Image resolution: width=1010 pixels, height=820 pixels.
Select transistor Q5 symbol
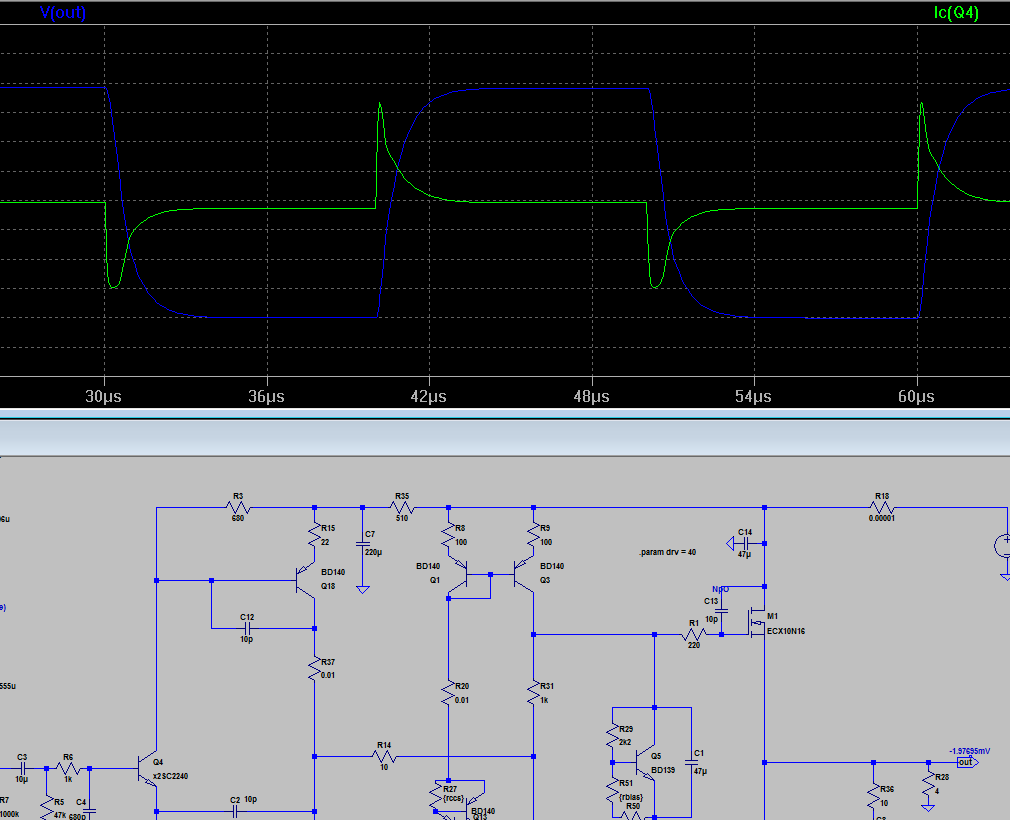[x=645, y=762]
